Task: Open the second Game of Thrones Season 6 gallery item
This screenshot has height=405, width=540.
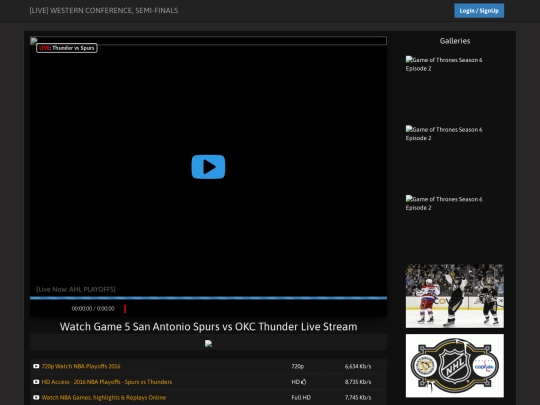Action: 444,134
